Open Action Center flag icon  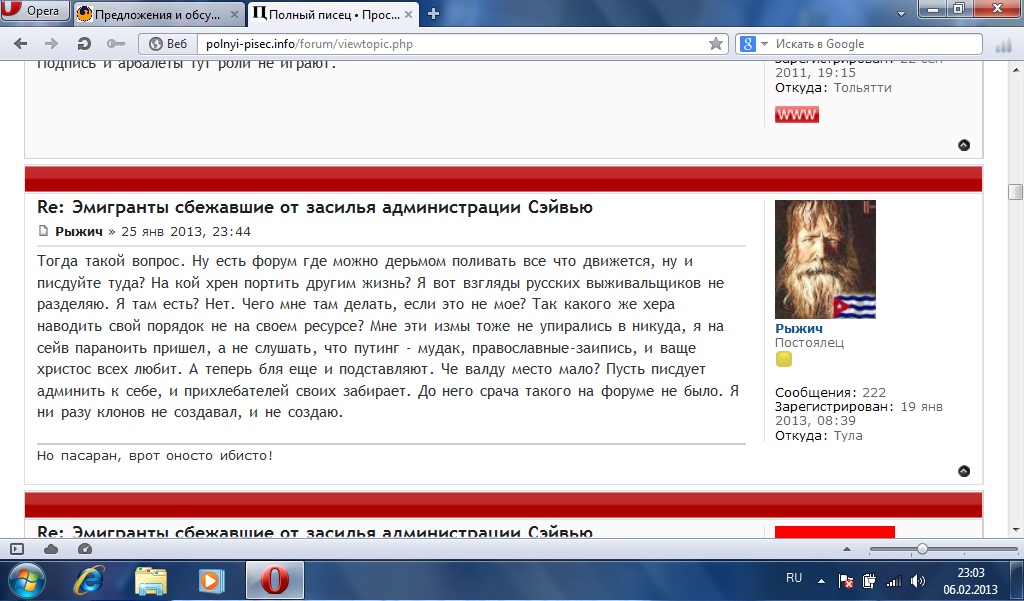[x=846, y=581]
